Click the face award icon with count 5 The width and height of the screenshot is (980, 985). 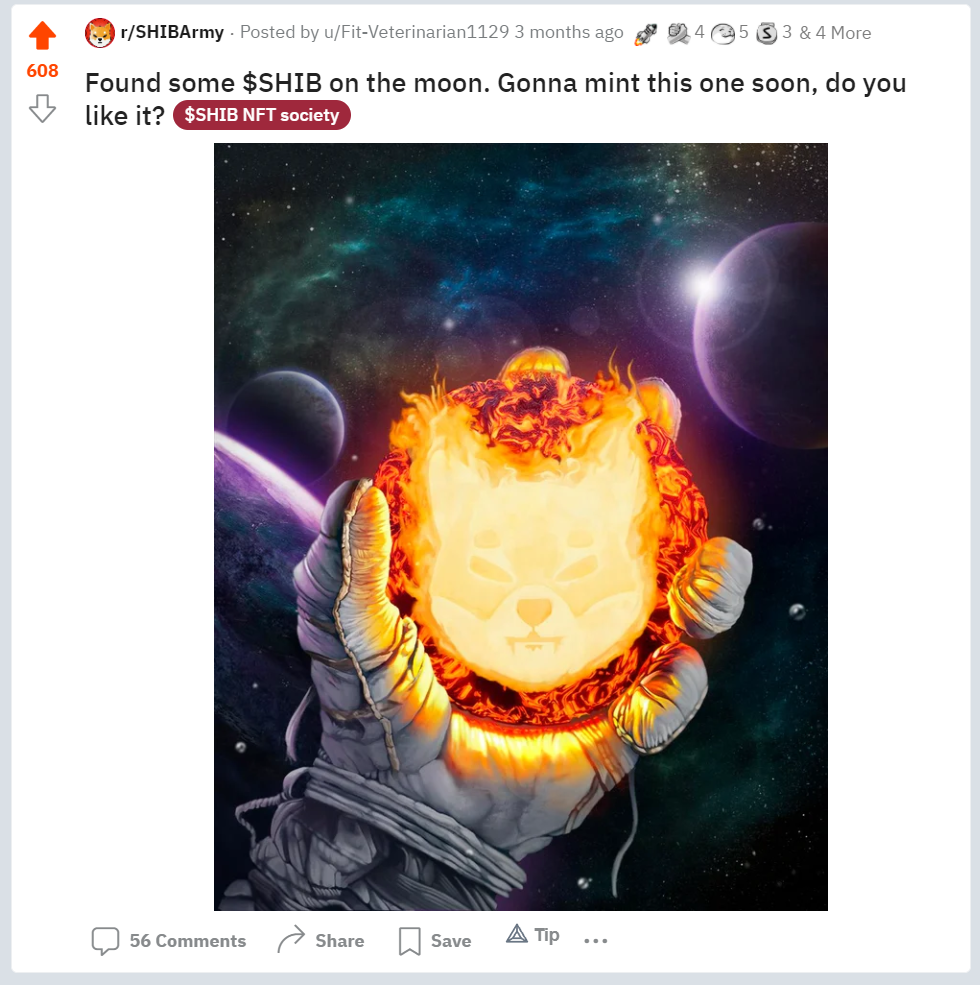pos(722,33)
